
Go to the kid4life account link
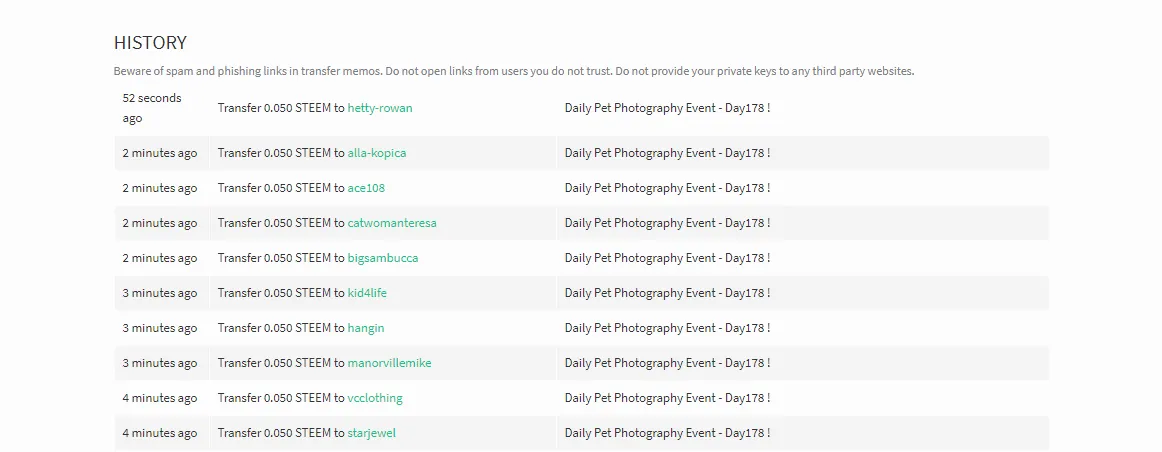pos(367,293)
